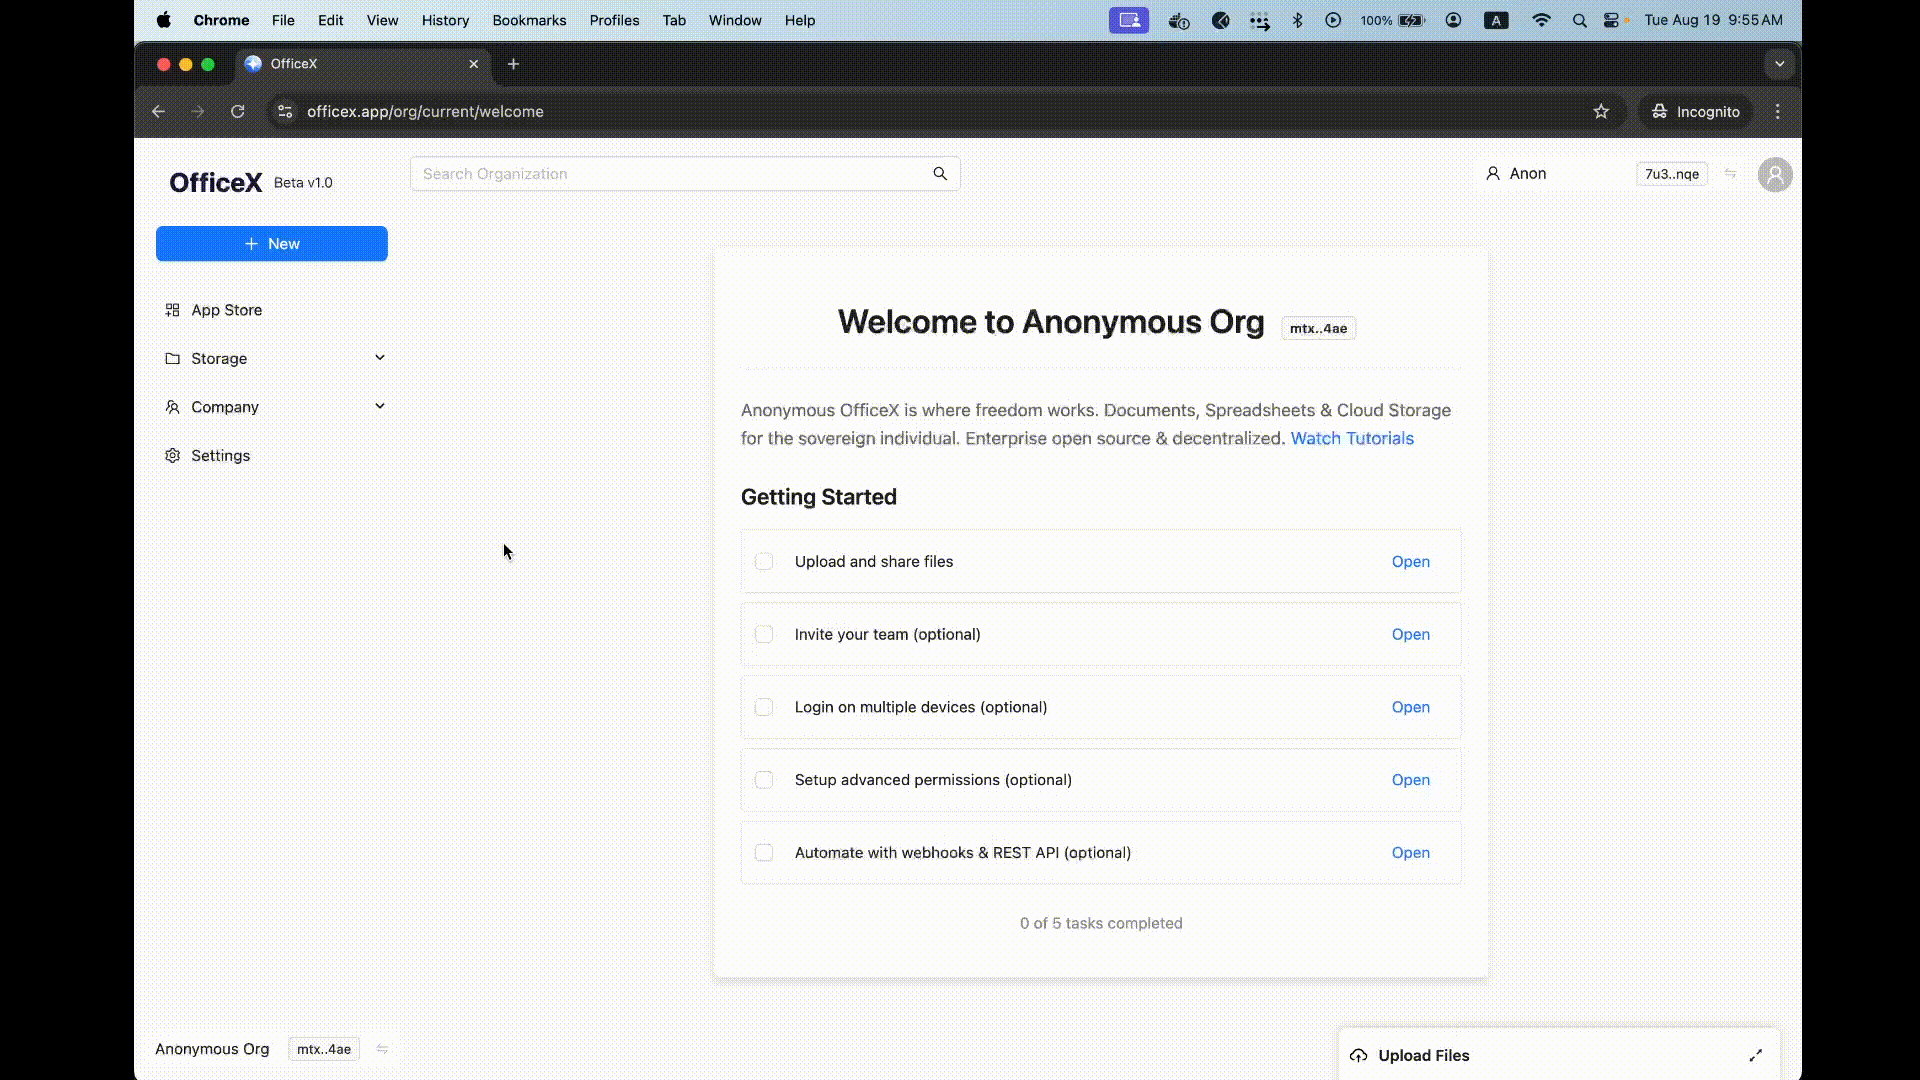Click the blue New button
The width and height of the screenshot is (1920, 1080).
[271, 244]
